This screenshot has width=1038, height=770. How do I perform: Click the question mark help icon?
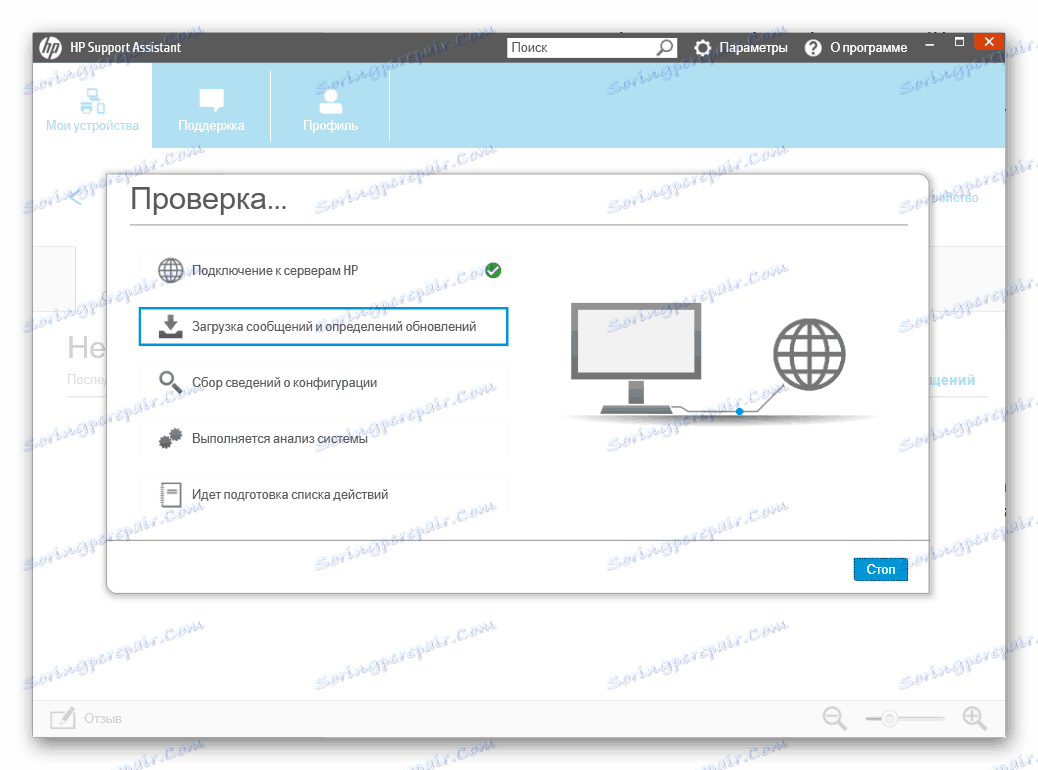812,47
